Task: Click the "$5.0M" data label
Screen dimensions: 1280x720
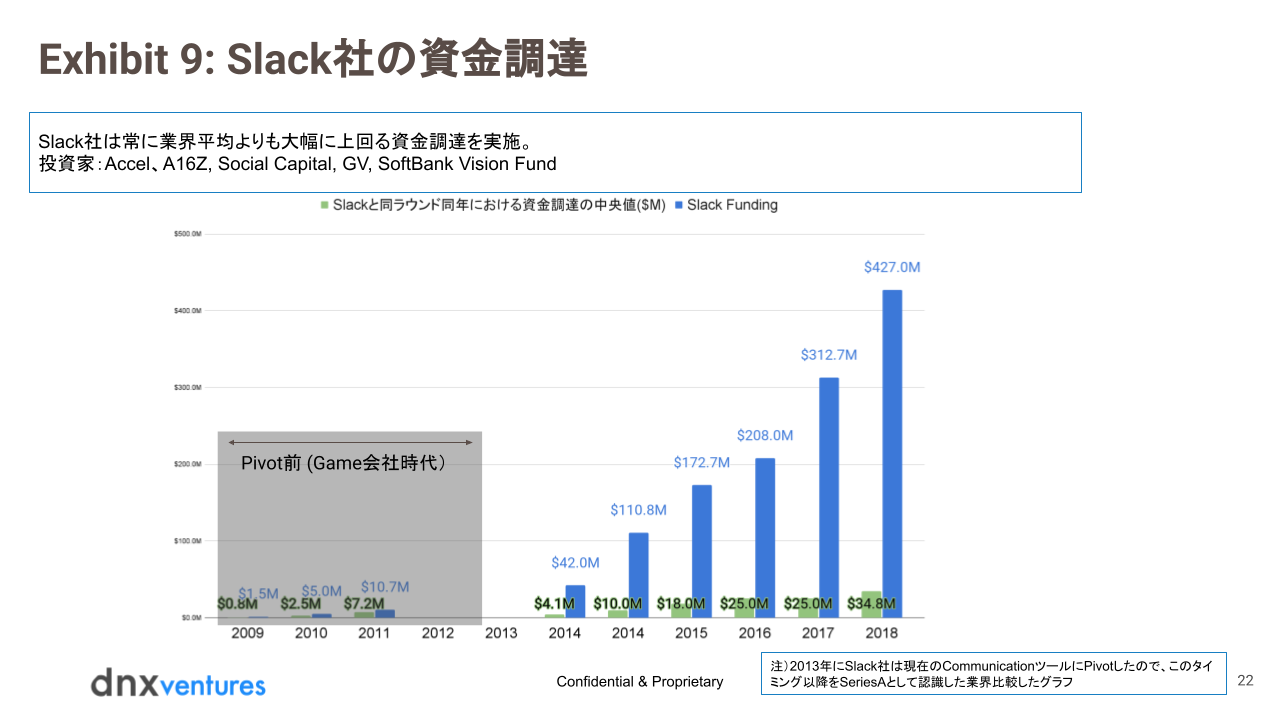Action: [x=322, y=592]
